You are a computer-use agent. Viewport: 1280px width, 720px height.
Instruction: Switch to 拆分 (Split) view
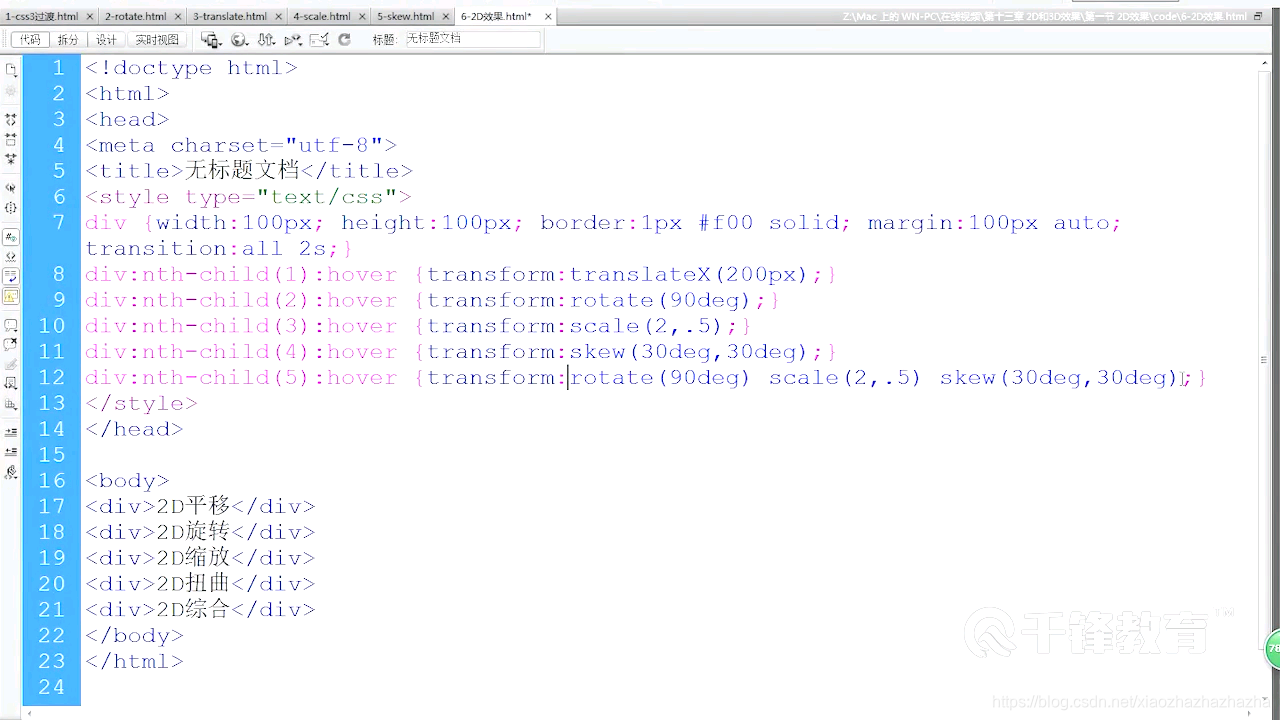68,40
